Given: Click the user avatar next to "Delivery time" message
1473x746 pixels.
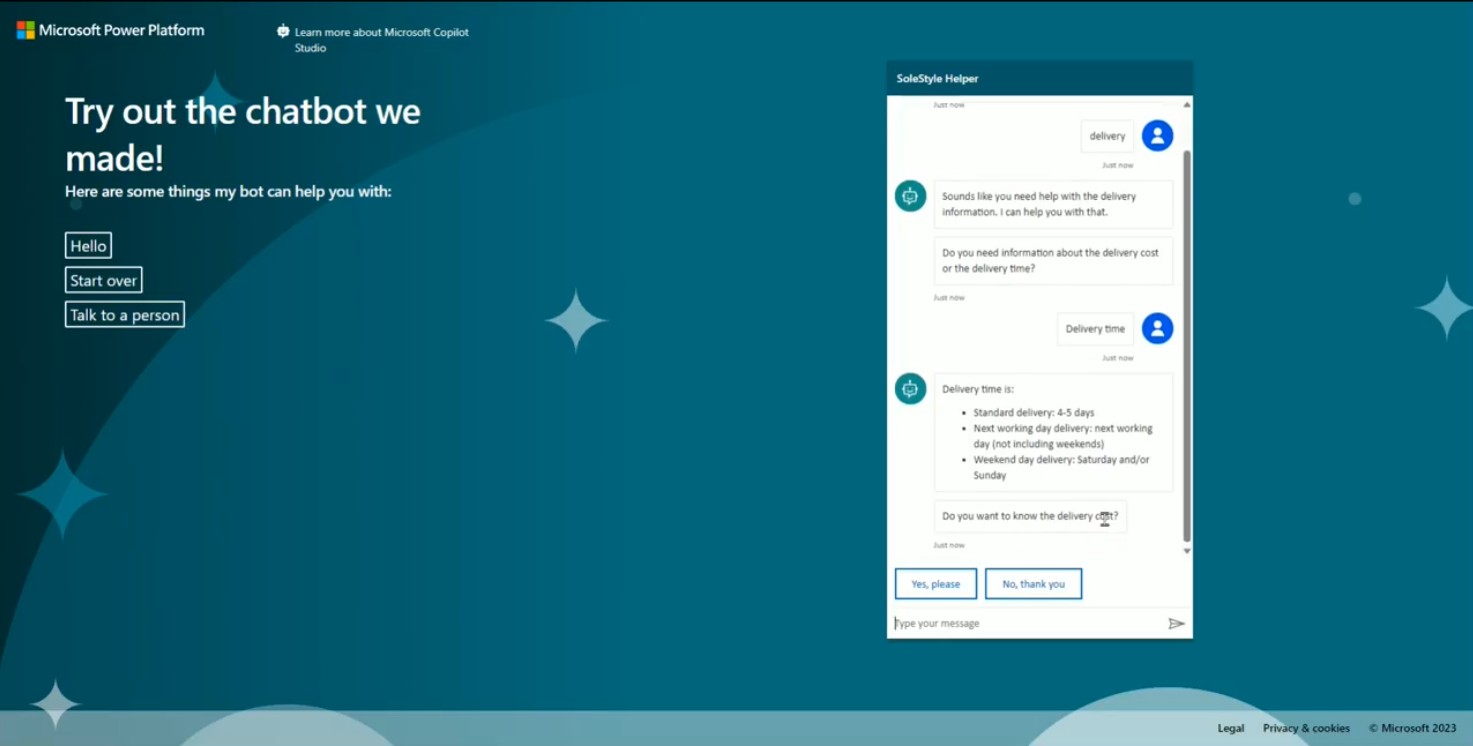Looking at the screenshot, I should (x=1157, y=328).
